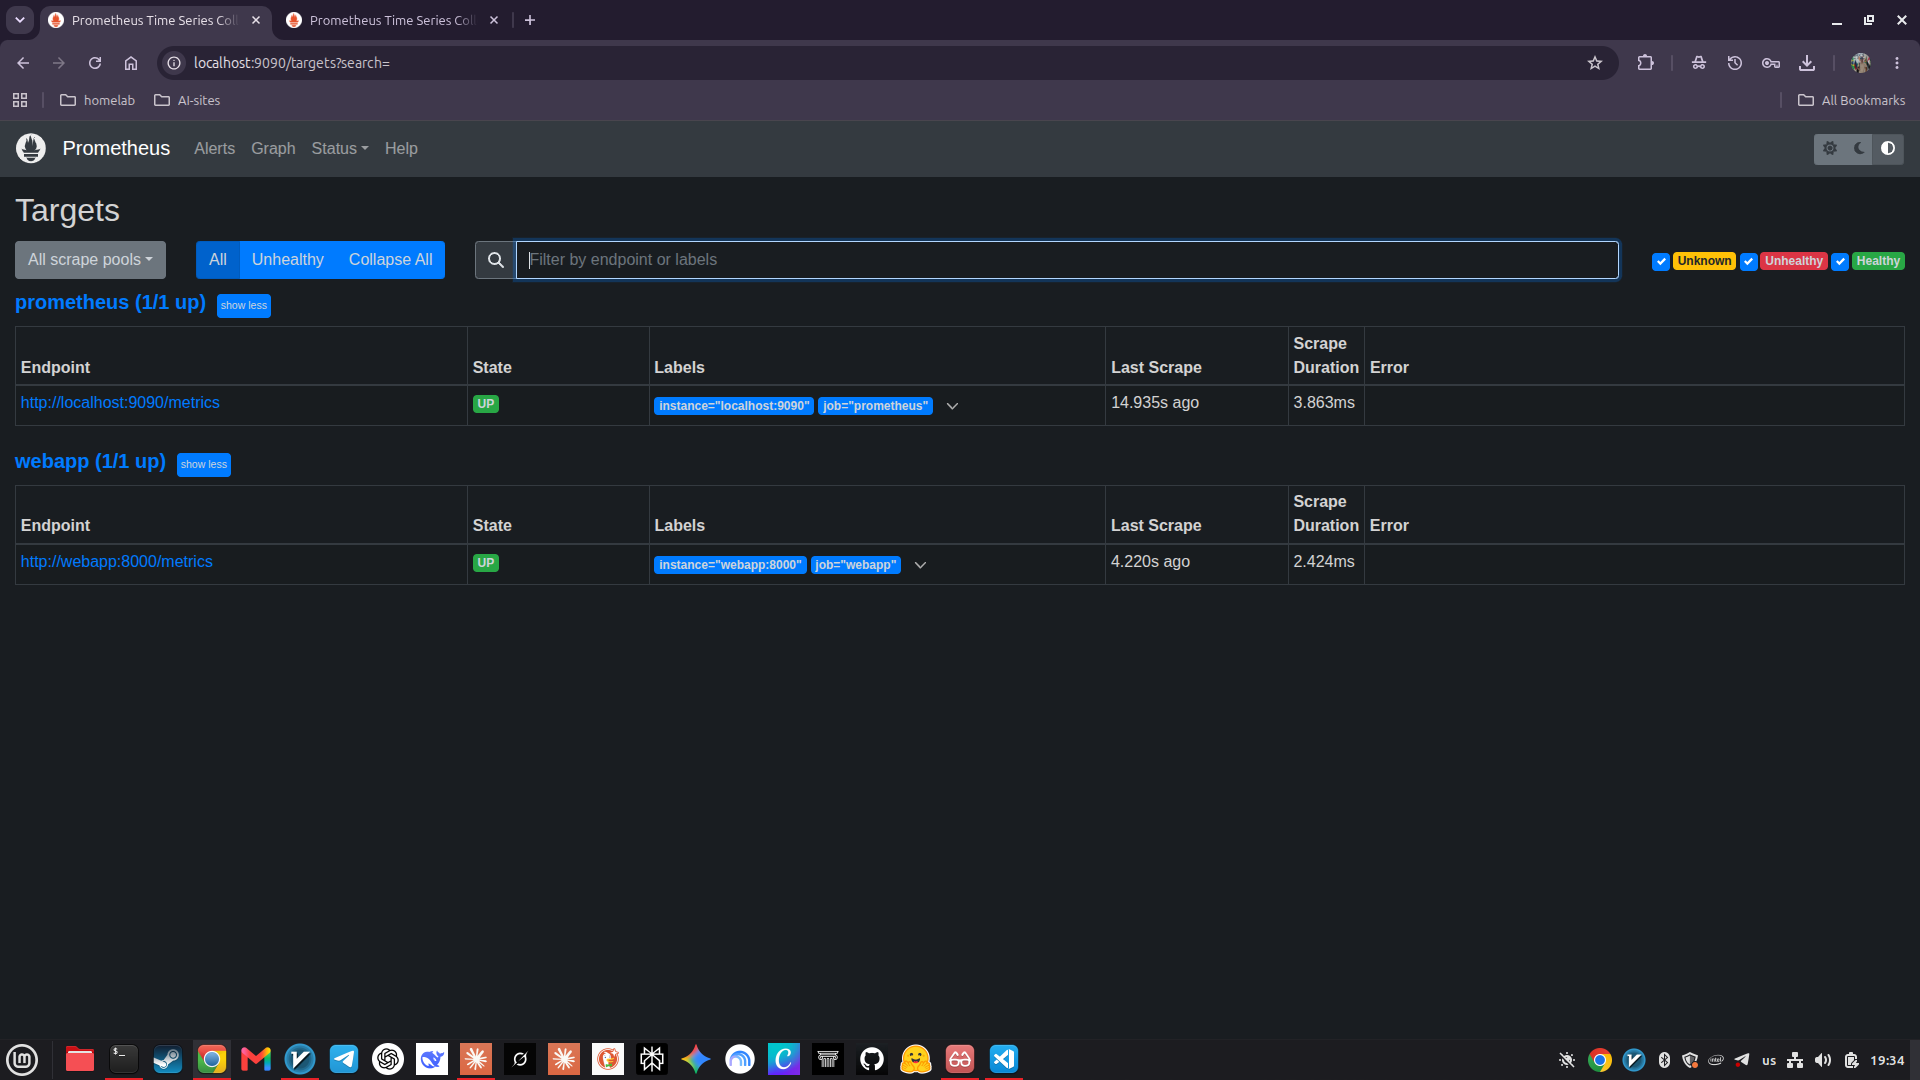Expand labels for webapp endpoint row

click(920, 565)
